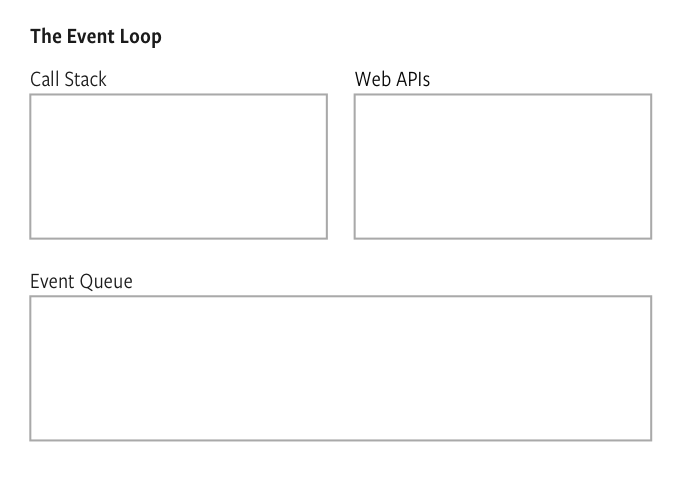695x477 pixels.
Task: Click the Event Queue box's left border
Action: pos(30,367)
